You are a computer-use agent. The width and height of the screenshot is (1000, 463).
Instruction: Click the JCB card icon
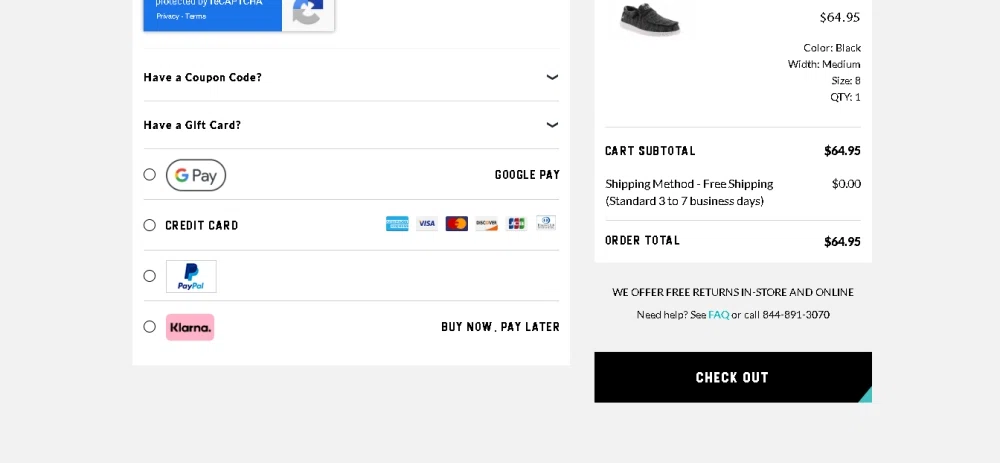pos(516,224)
